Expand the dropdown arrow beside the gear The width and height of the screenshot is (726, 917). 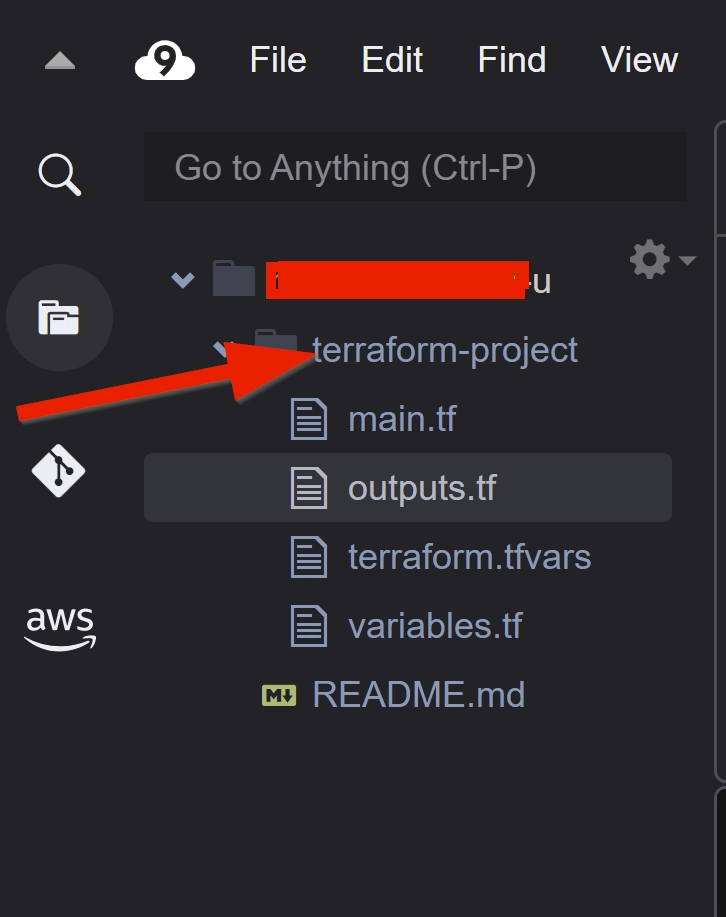pos(687,260)
